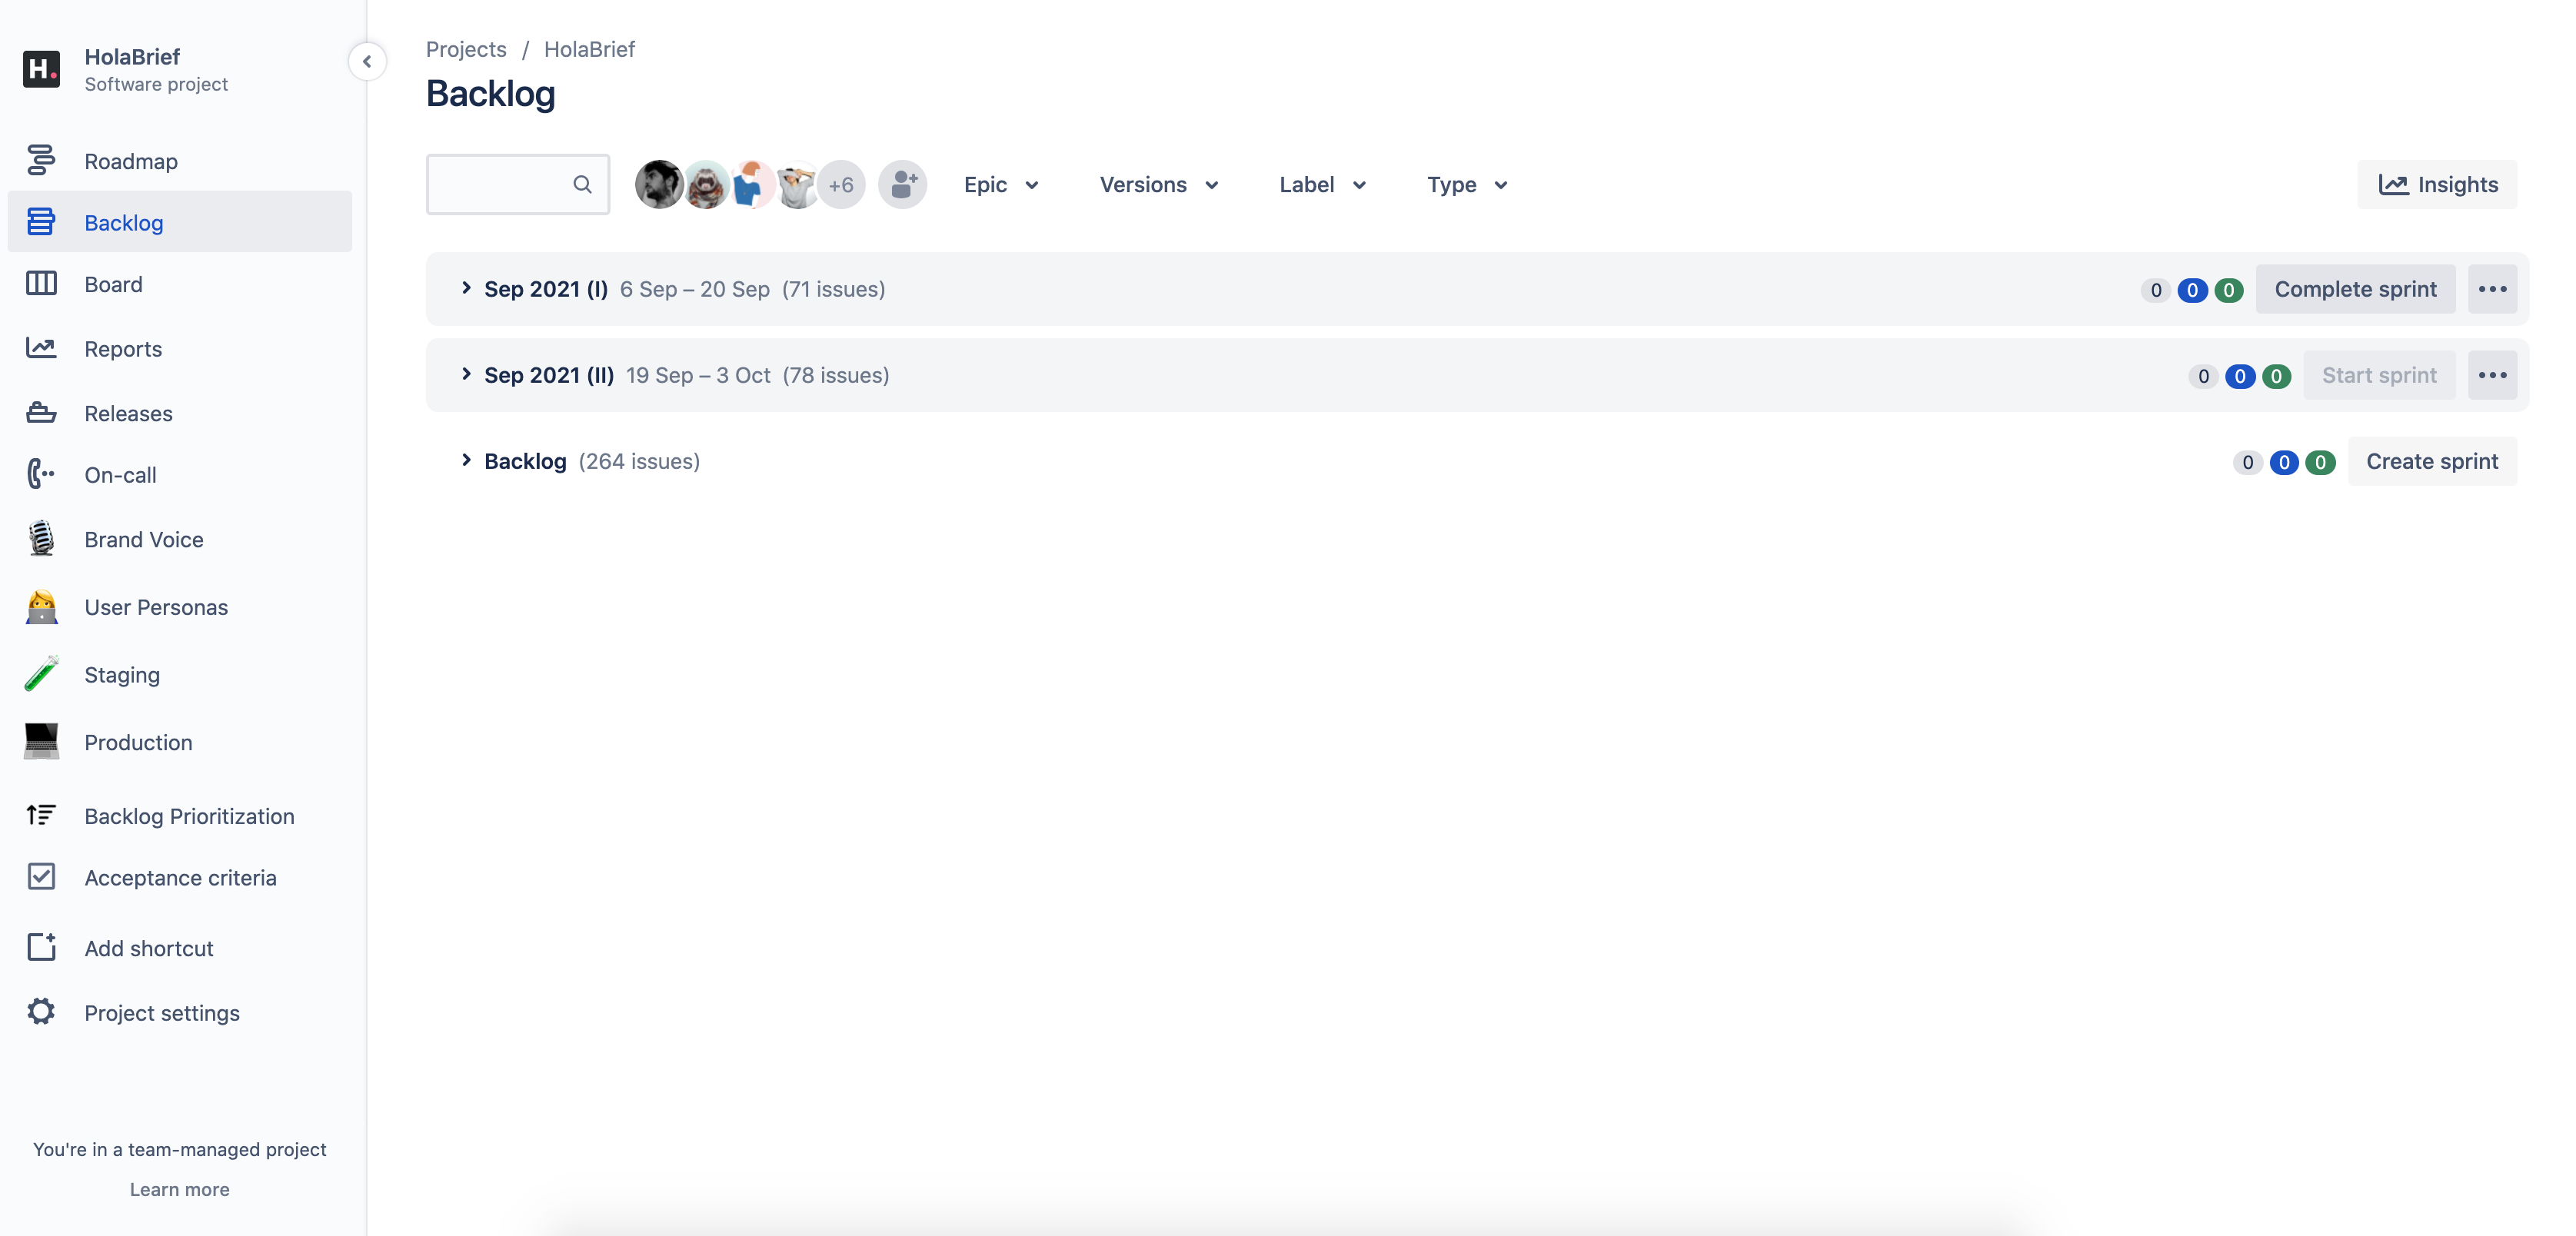Open the On-call phone icon

coord(41,474)
